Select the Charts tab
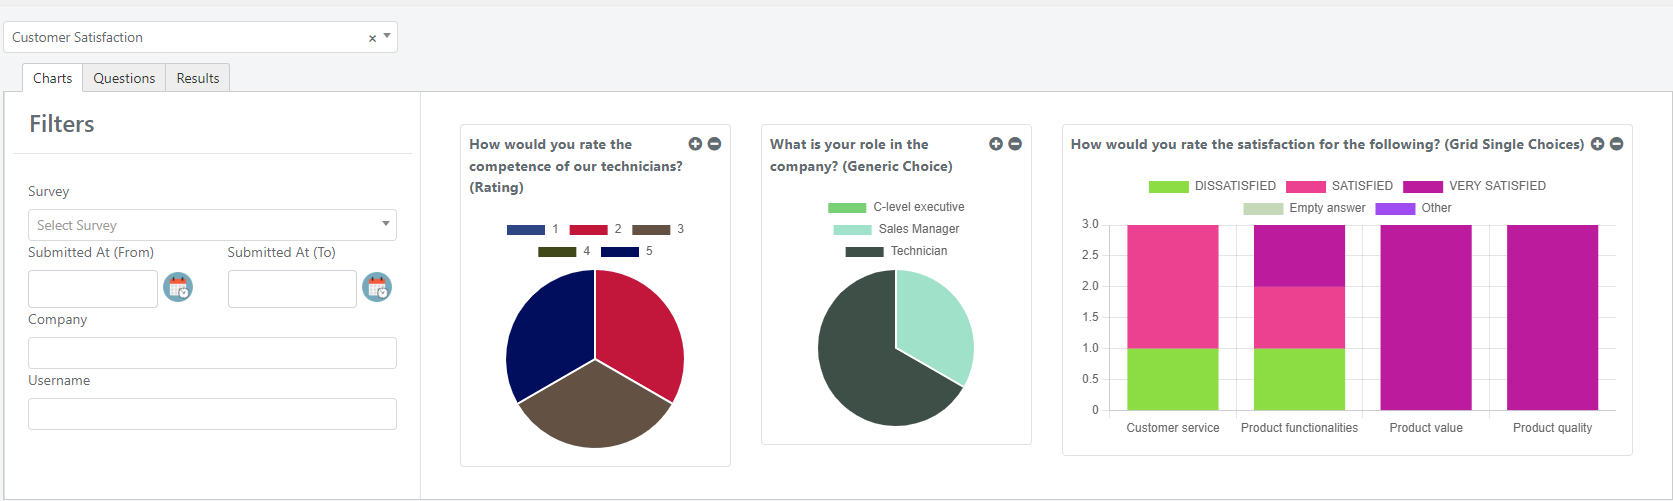This screenshot has width=1673, height=501. coord(52,78)
